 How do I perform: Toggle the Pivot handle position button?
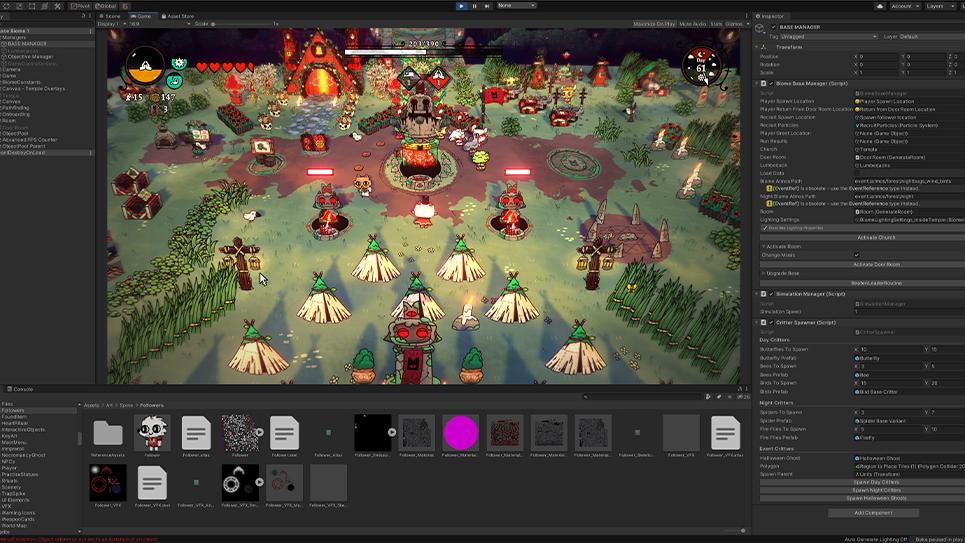tap(79, 6)
